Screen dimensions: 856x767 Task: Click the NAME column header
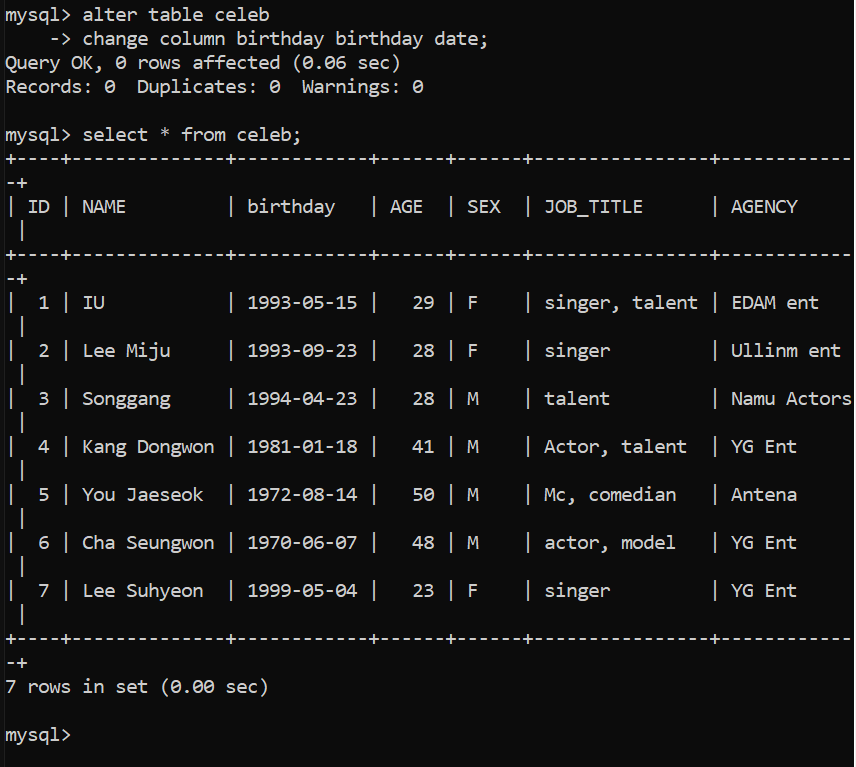104,206
